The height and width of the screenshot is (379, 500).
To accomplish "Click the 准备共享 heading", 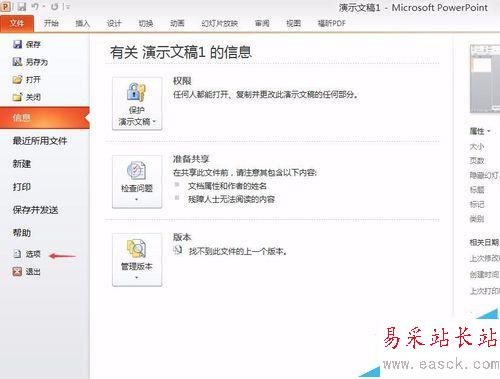I will point(191,159).
